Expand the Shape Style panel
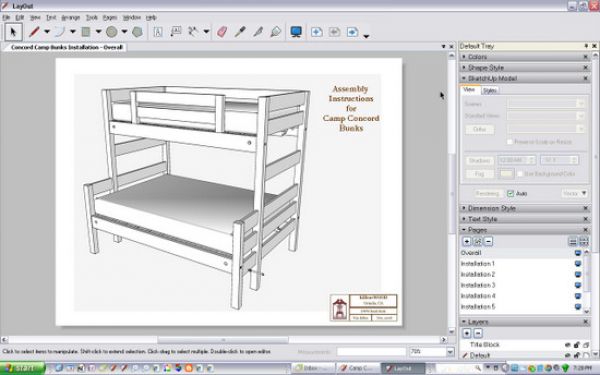Viewport: 600px width, 375px height. [464, 67]
